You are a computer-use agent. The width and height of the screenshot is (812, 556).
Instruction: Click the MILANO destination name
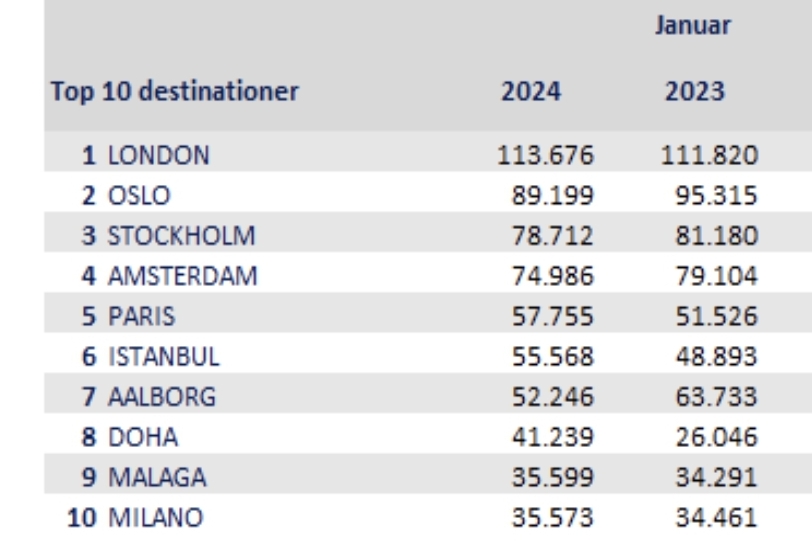[157, 518]
